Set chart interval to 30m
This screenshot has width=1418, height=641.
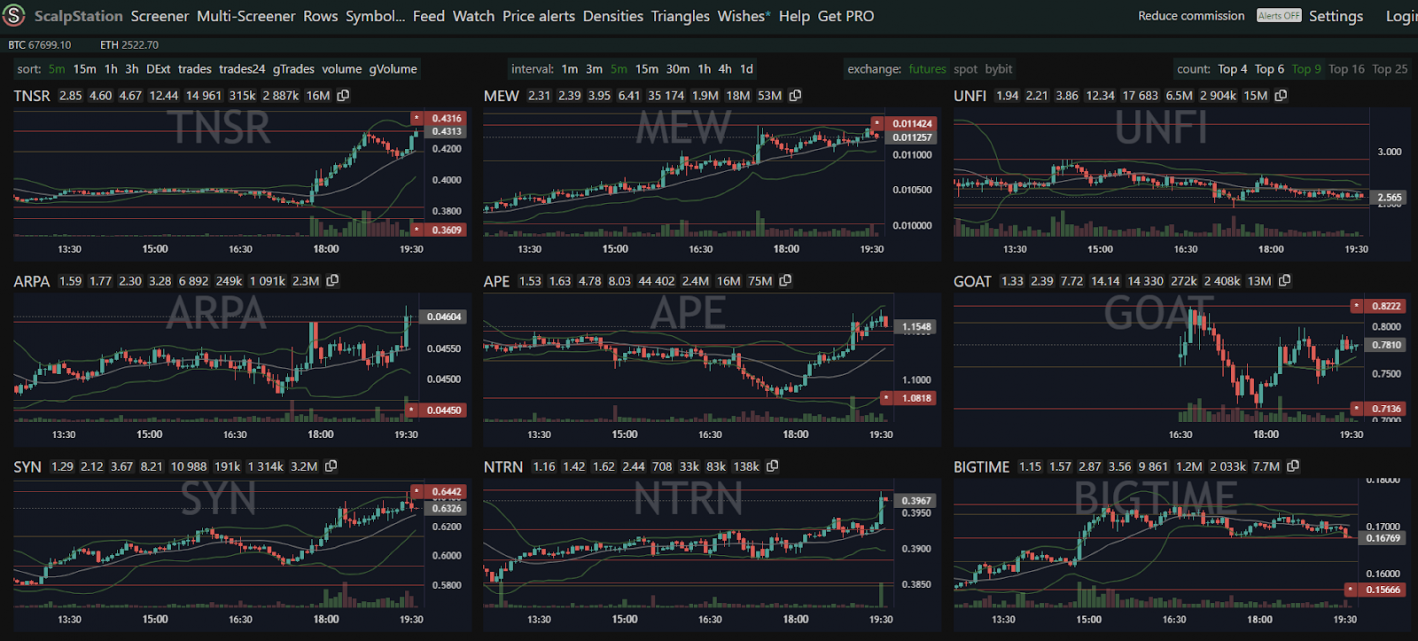pyautogui.click(x=678, y=69)
